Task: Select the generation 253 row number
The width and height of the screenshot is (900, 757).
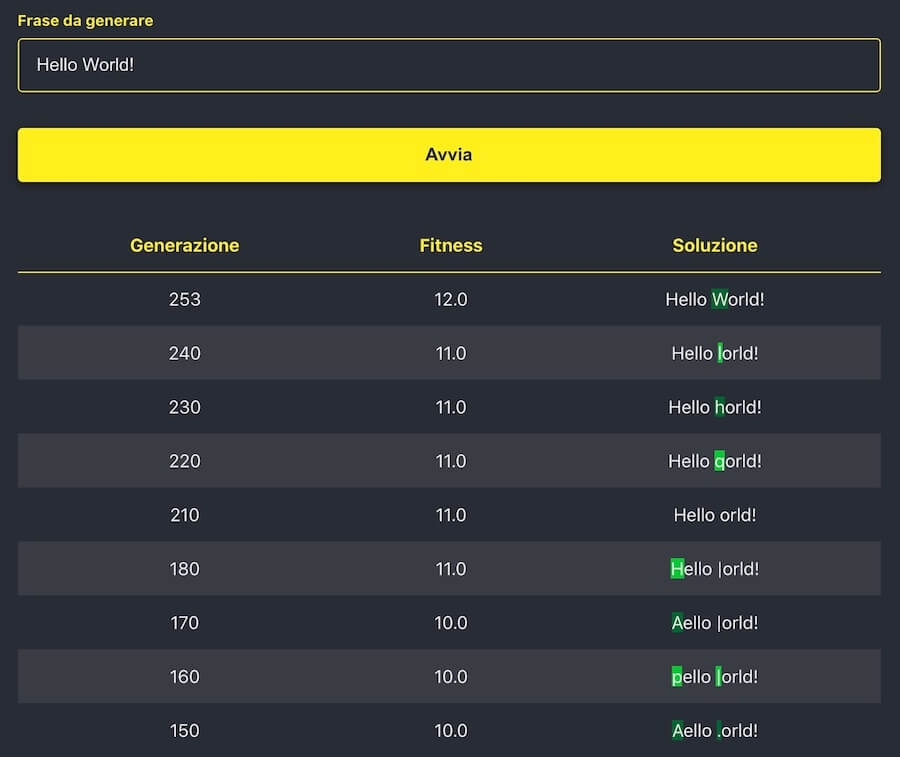Action: 185,299
